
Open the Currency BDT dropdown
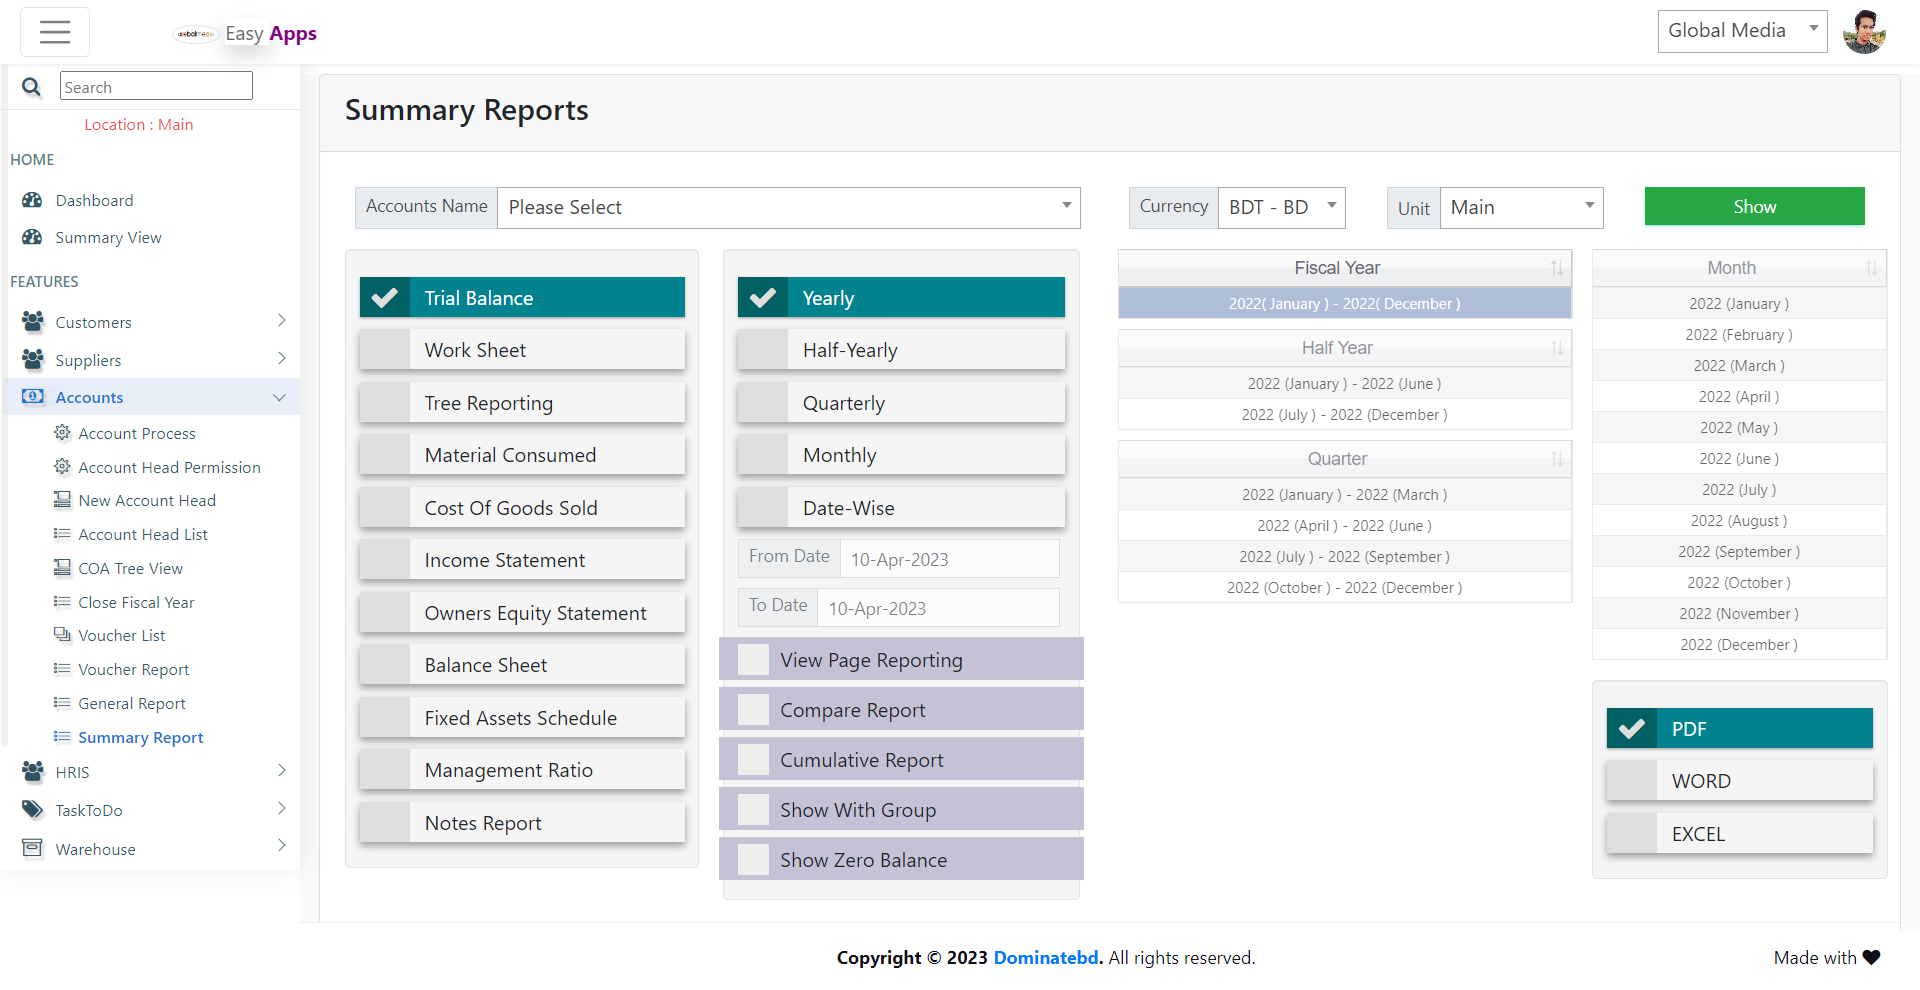(1281, 207)
